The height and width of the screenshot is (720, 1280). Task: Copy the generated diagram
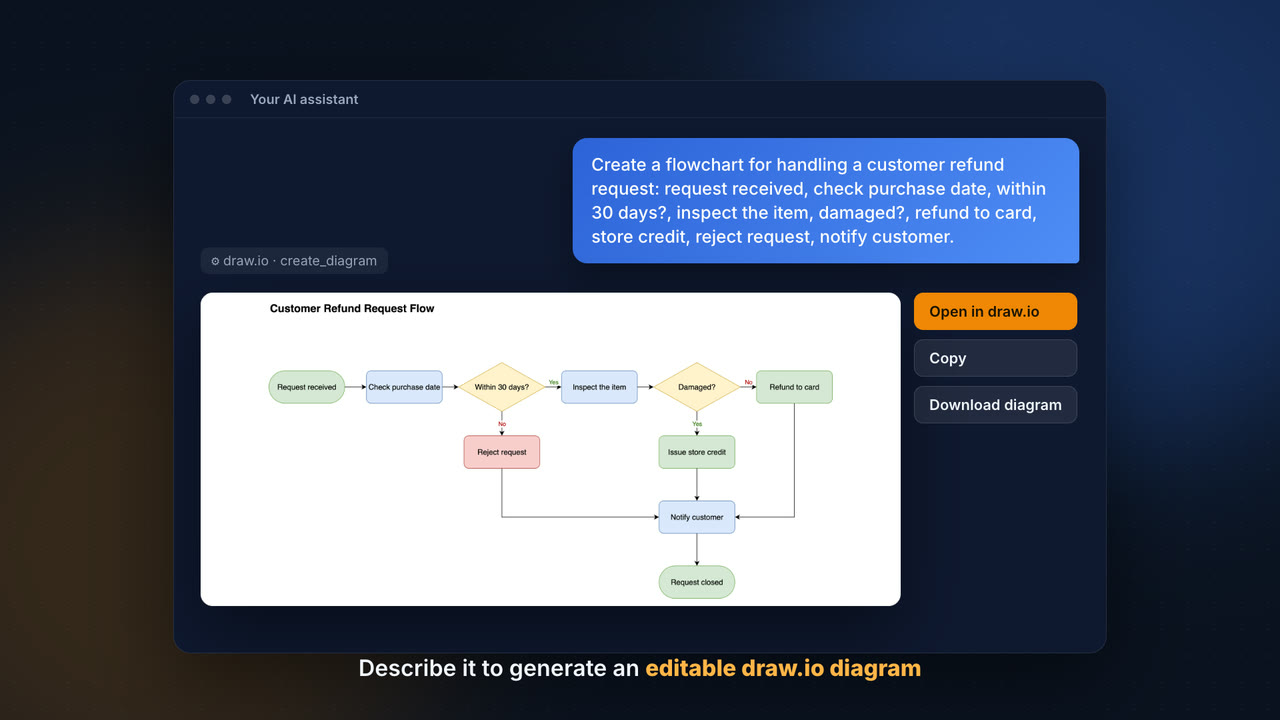(x=995, y=358)
